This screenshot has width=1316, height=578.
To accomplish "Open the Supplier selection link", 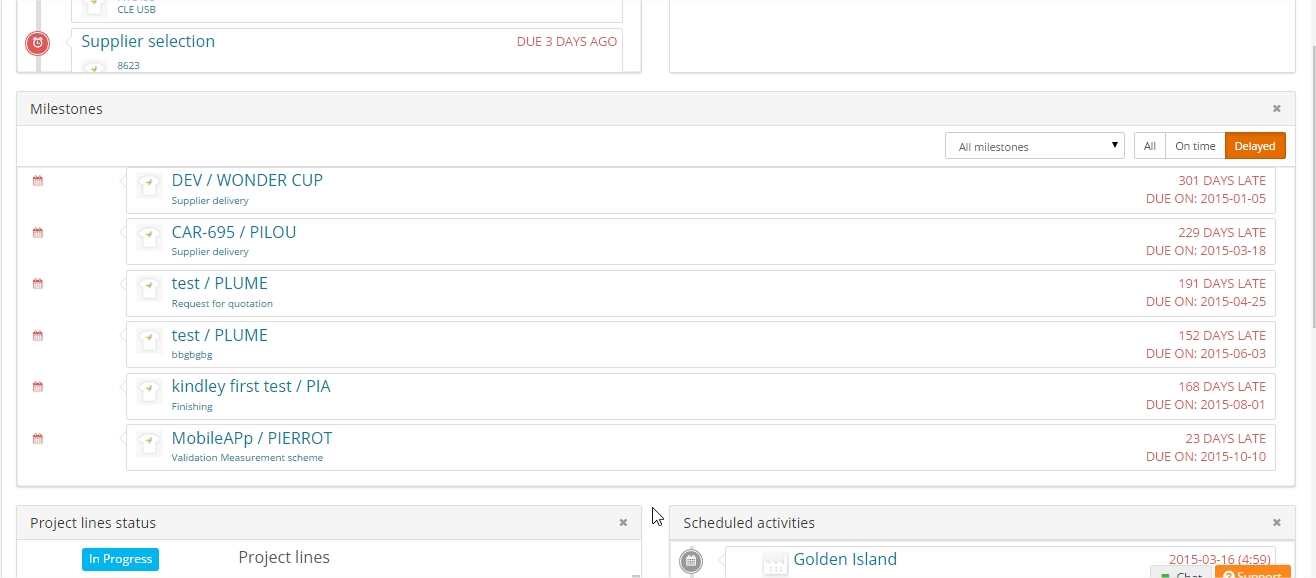I will (x=148, y=41).
